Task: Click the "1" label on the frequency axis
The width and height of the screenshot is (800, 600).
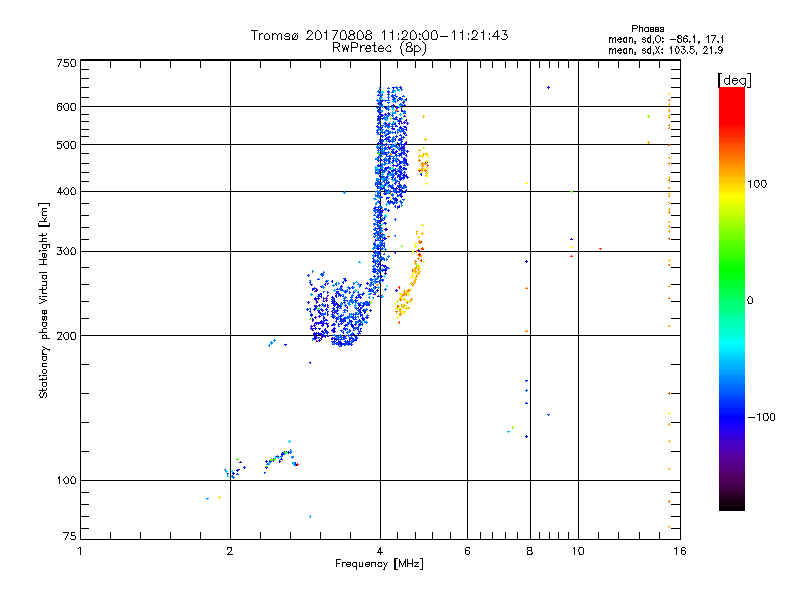Action: (80, 551)
